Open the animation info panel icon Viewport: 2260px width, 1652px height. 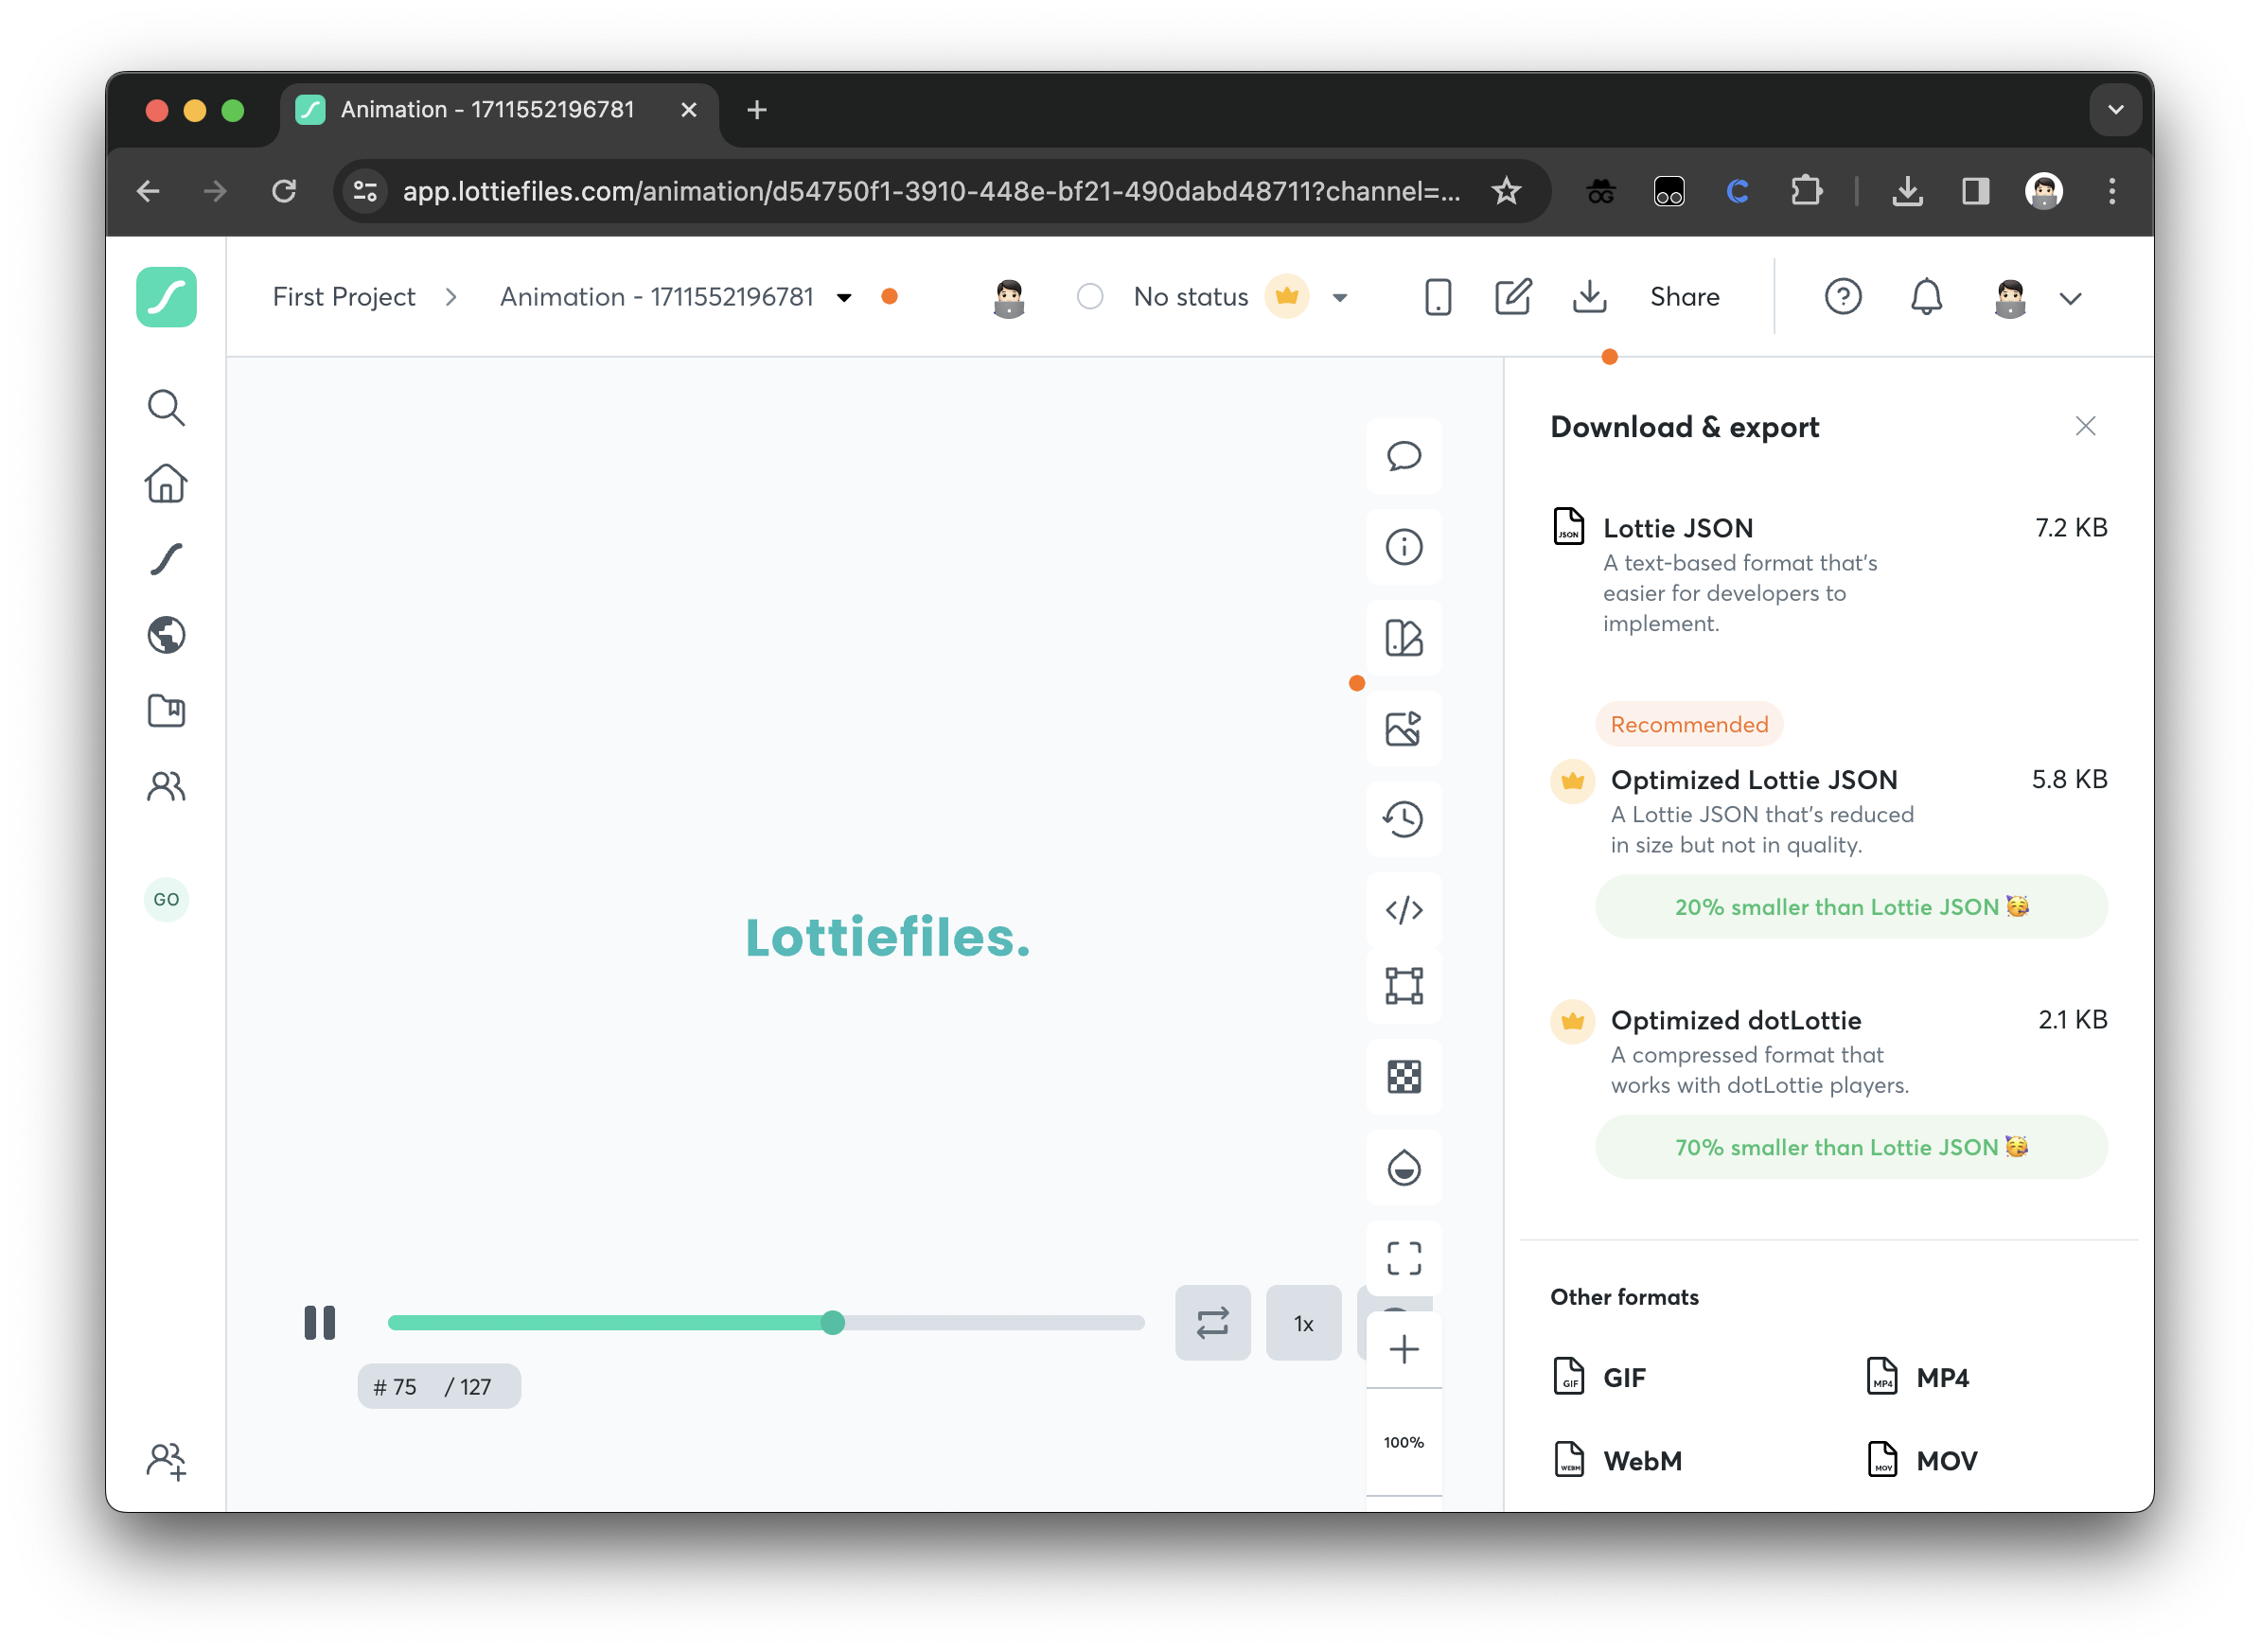point(1404,547)
